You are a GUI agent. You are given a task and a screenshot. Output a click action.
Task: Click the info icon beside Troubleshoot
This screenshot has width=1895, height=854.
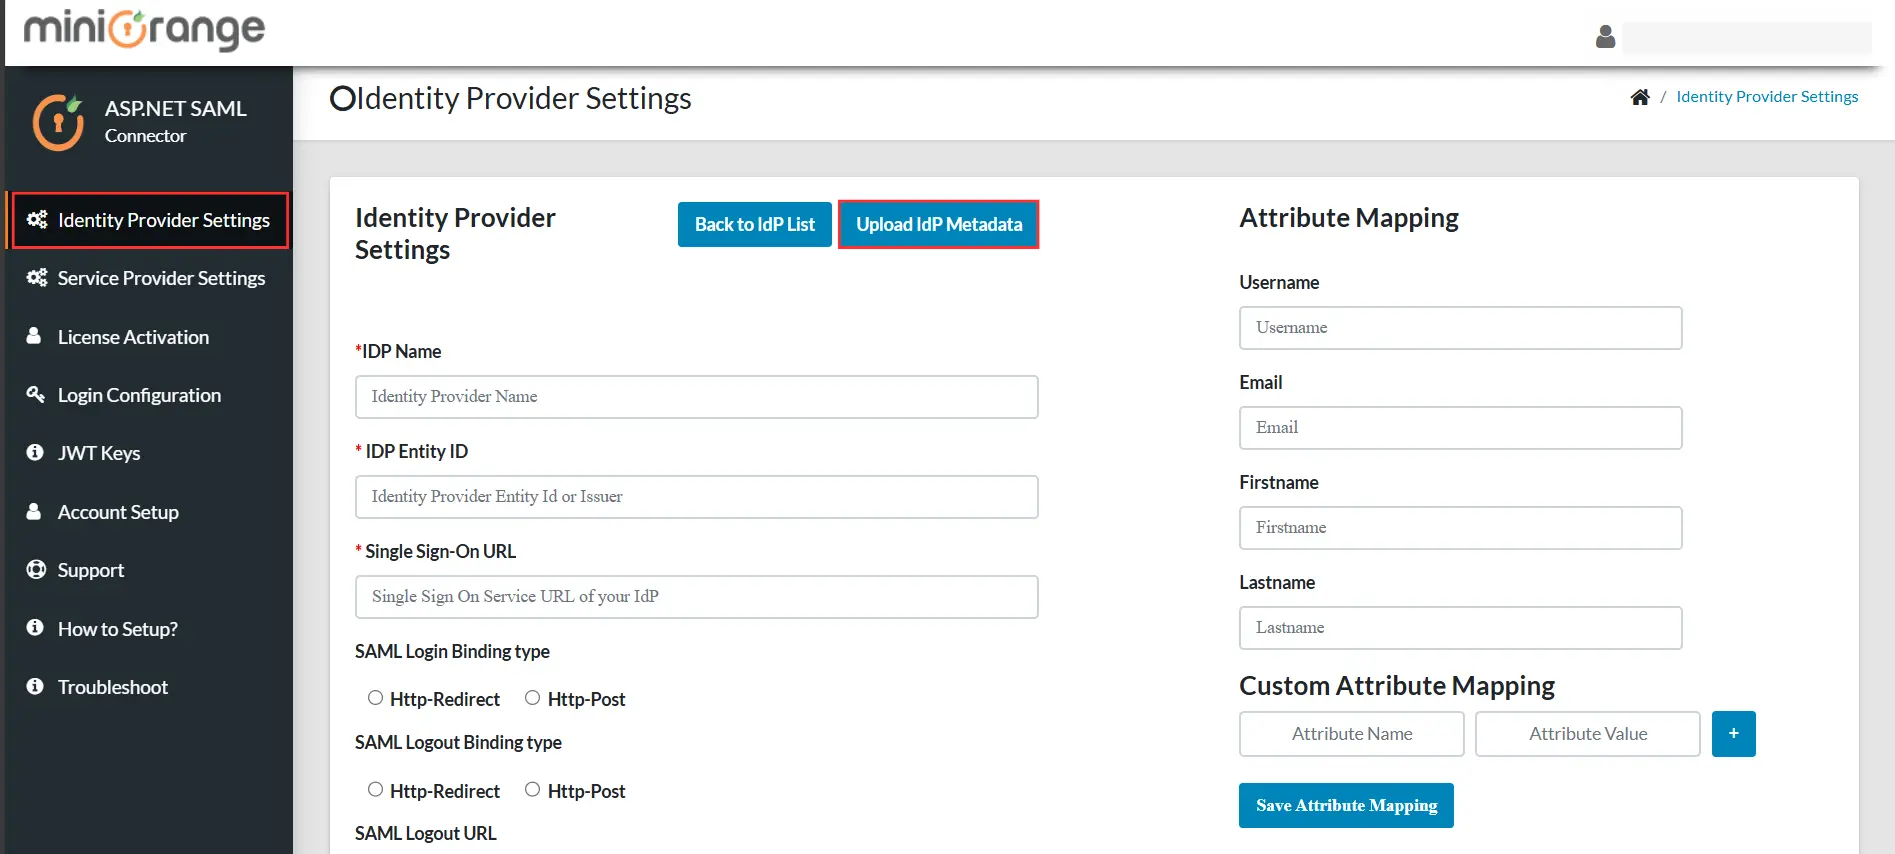pos(35,686)
